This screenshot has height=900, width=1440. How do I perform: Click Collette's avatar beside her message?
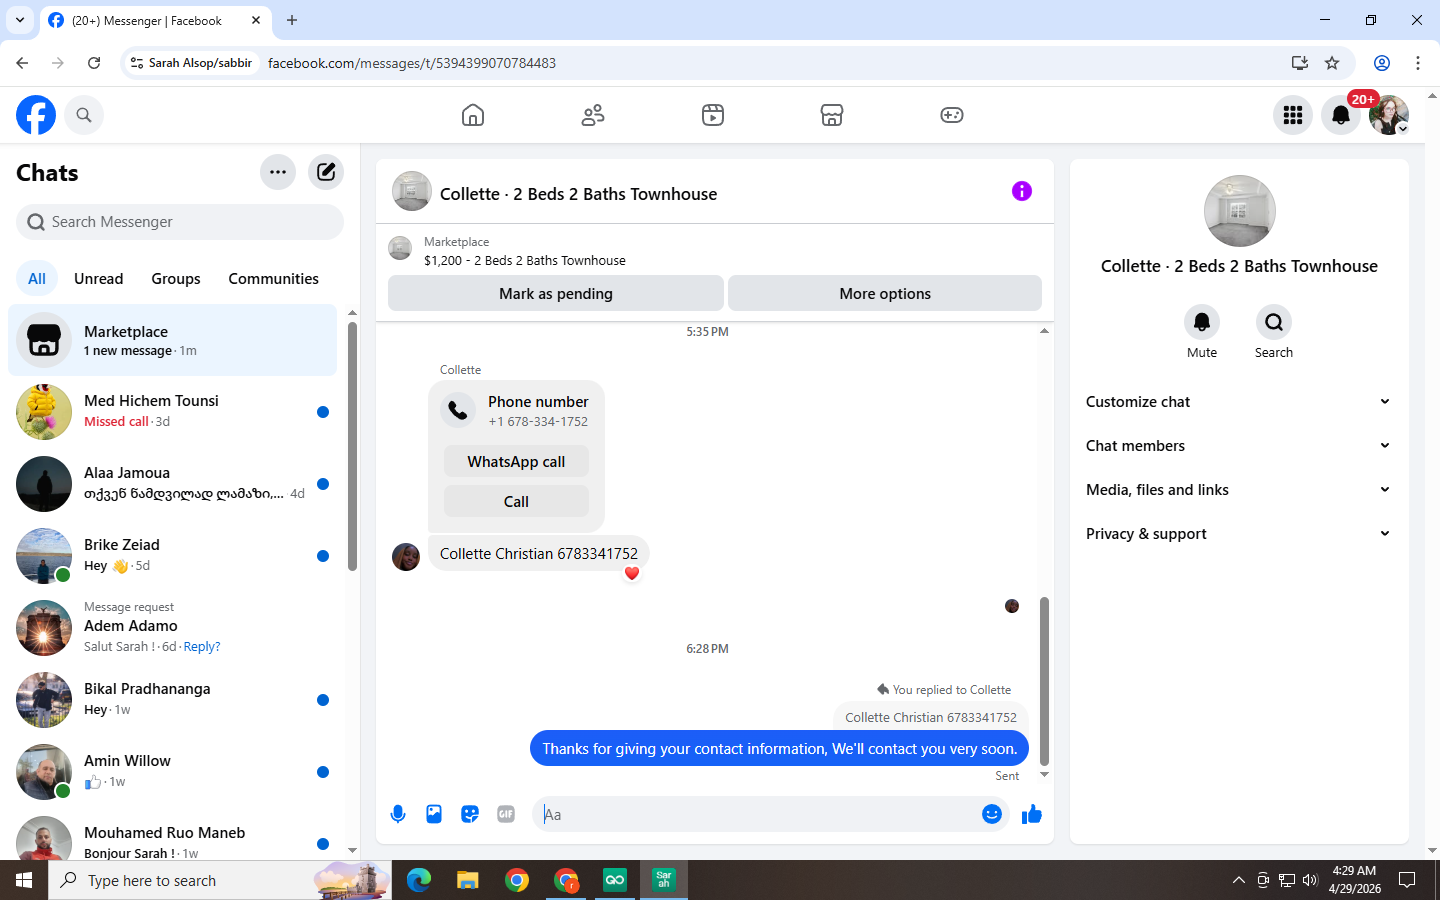(x=406, y=557)
